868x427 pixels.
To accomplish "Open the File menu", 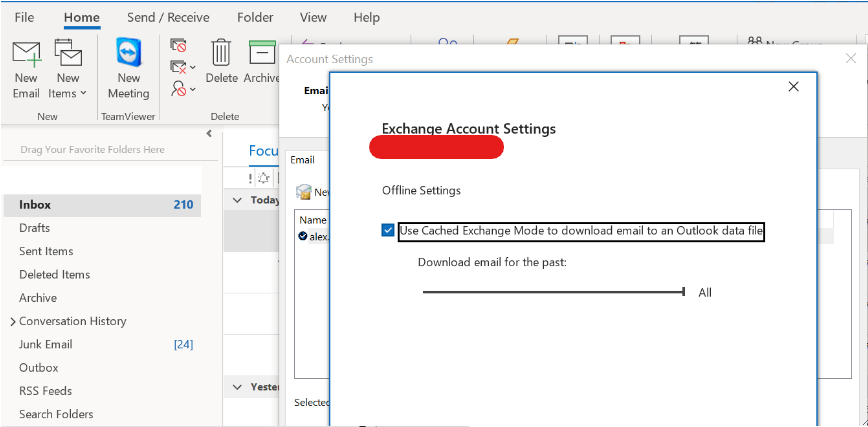I will pos(24,18).
